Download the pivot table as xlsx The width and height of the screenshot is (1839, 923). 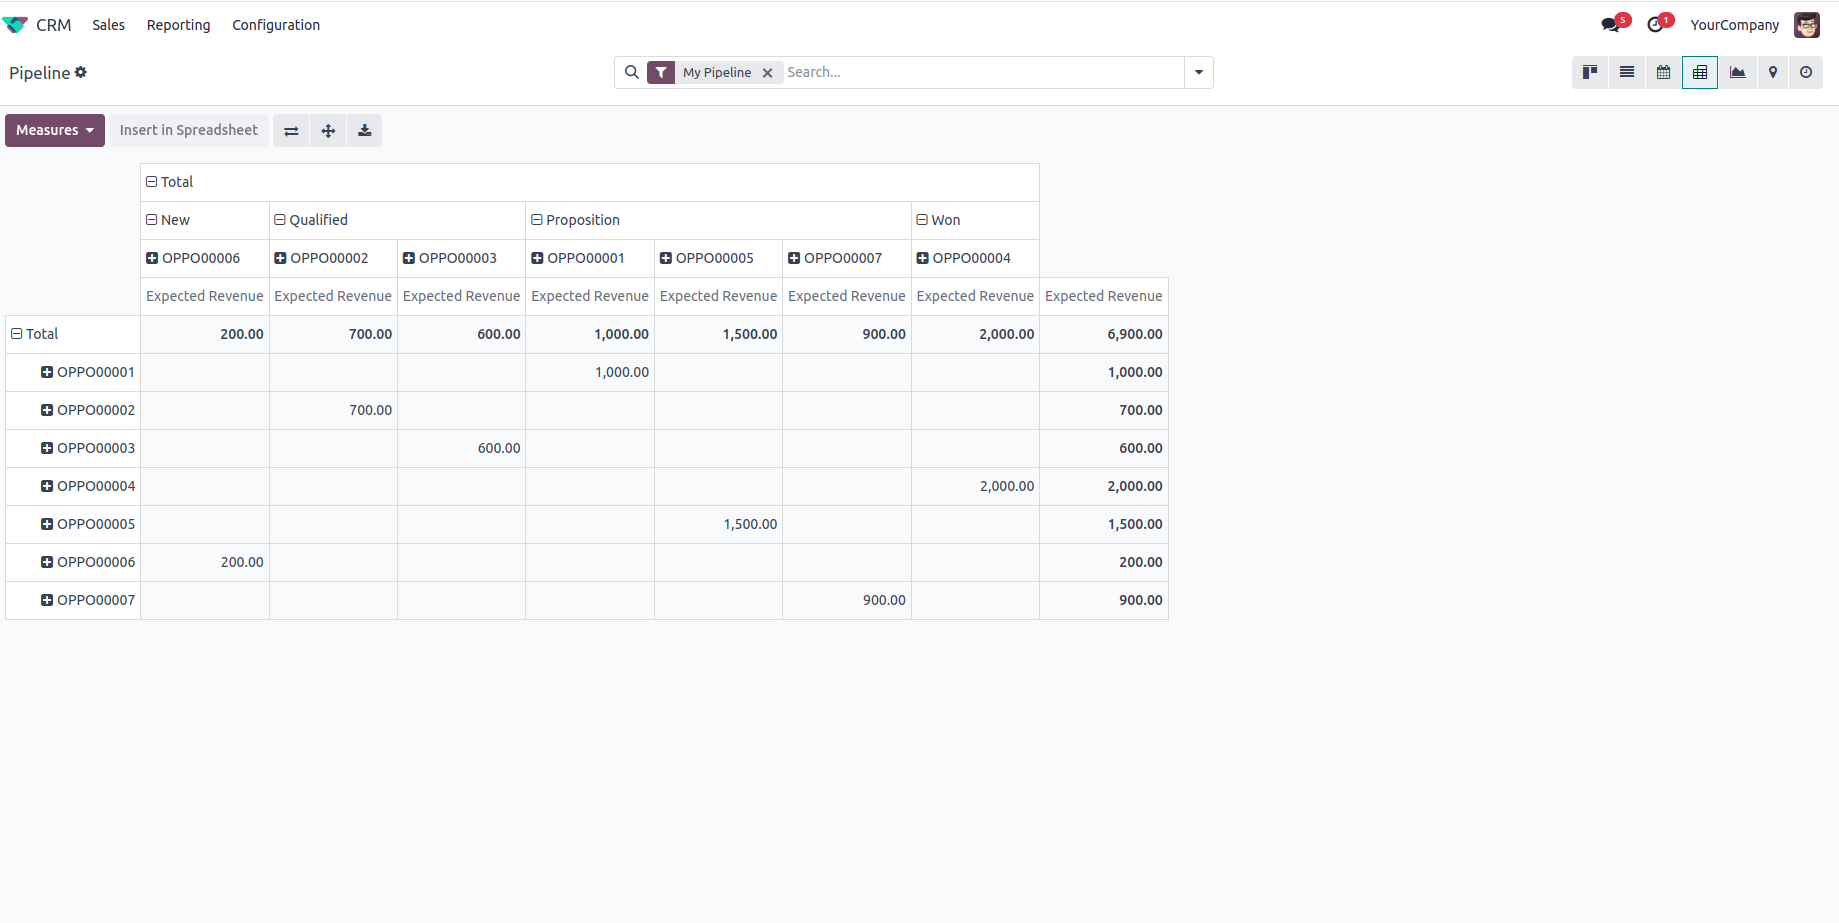click(x=365, y=131)
